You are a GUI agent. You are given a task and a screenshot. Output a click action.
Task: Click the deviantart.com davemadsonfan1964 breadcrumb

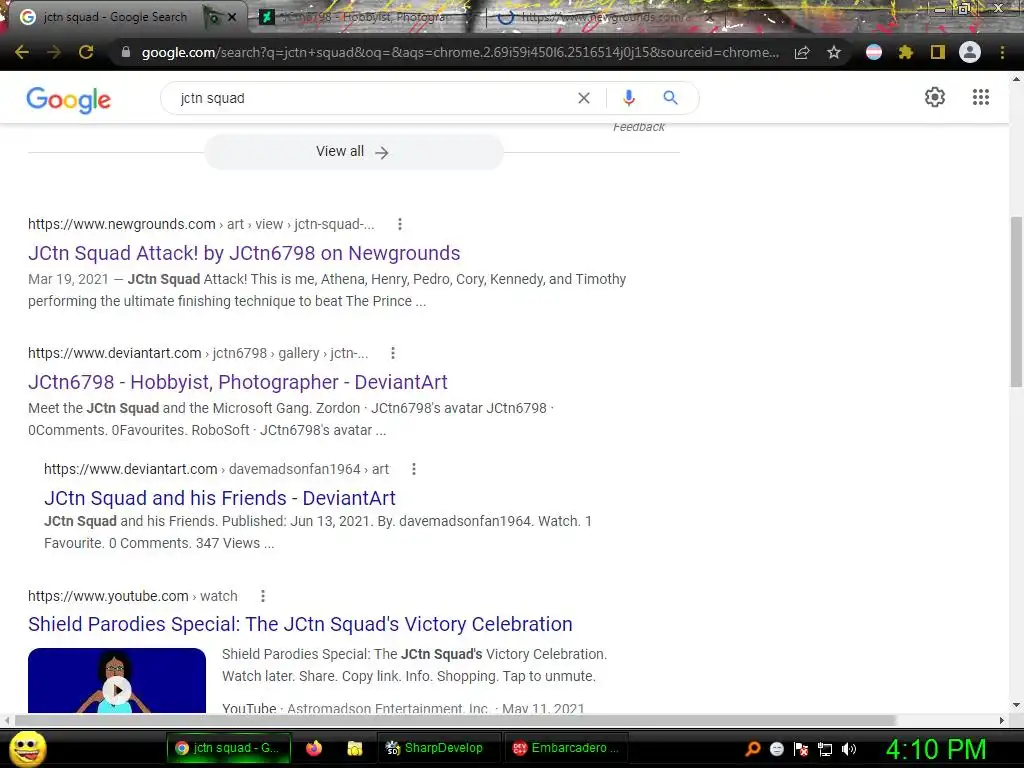click(216, 469)
